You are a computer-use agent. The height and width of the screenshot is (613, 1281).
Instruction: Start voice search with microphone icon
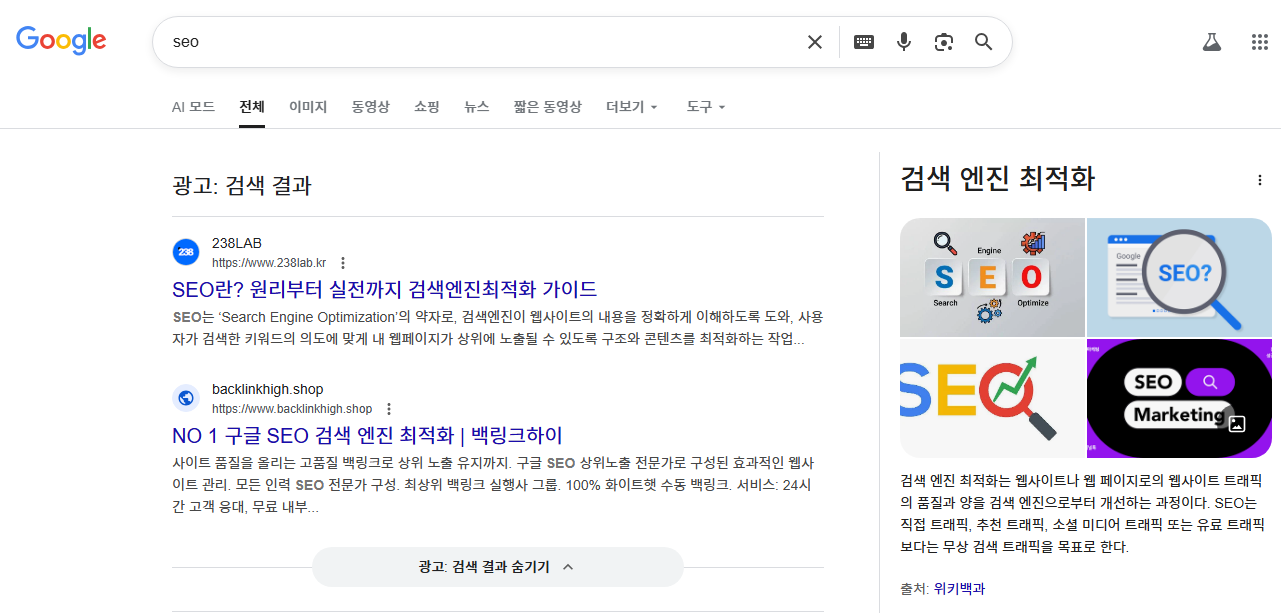pos(904,42)
